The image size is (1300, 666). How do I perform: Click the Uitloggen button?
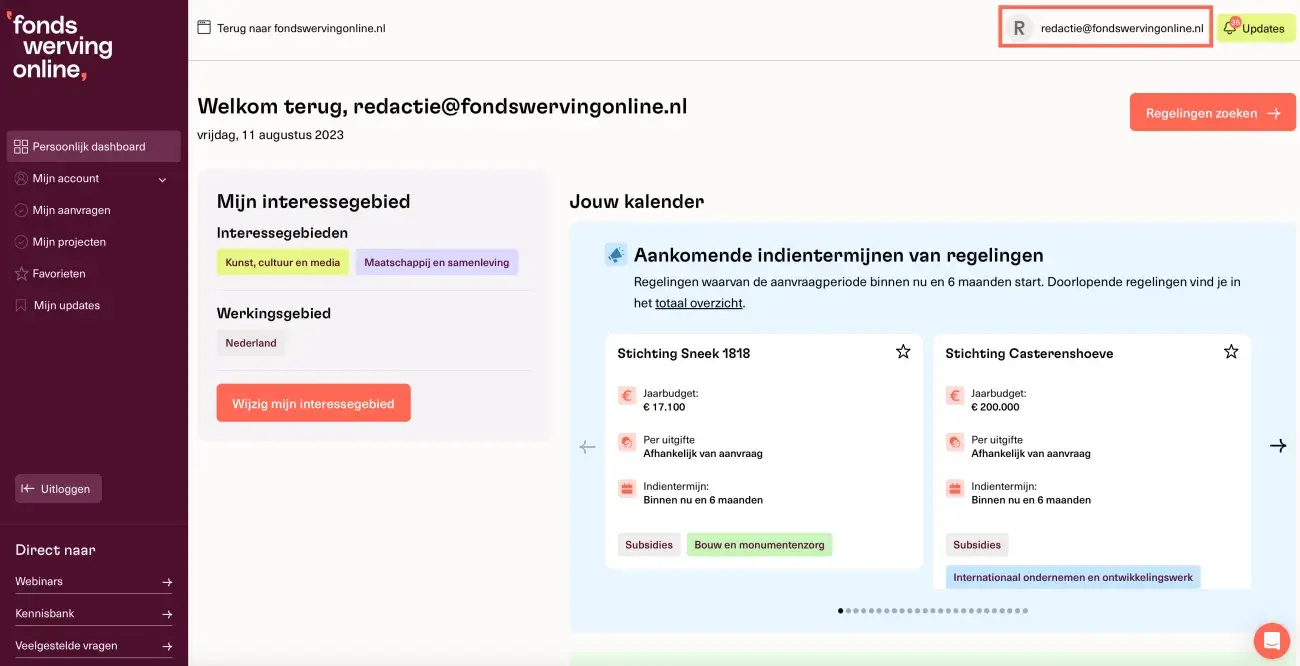pyautogui.click(x=58, y=489)
